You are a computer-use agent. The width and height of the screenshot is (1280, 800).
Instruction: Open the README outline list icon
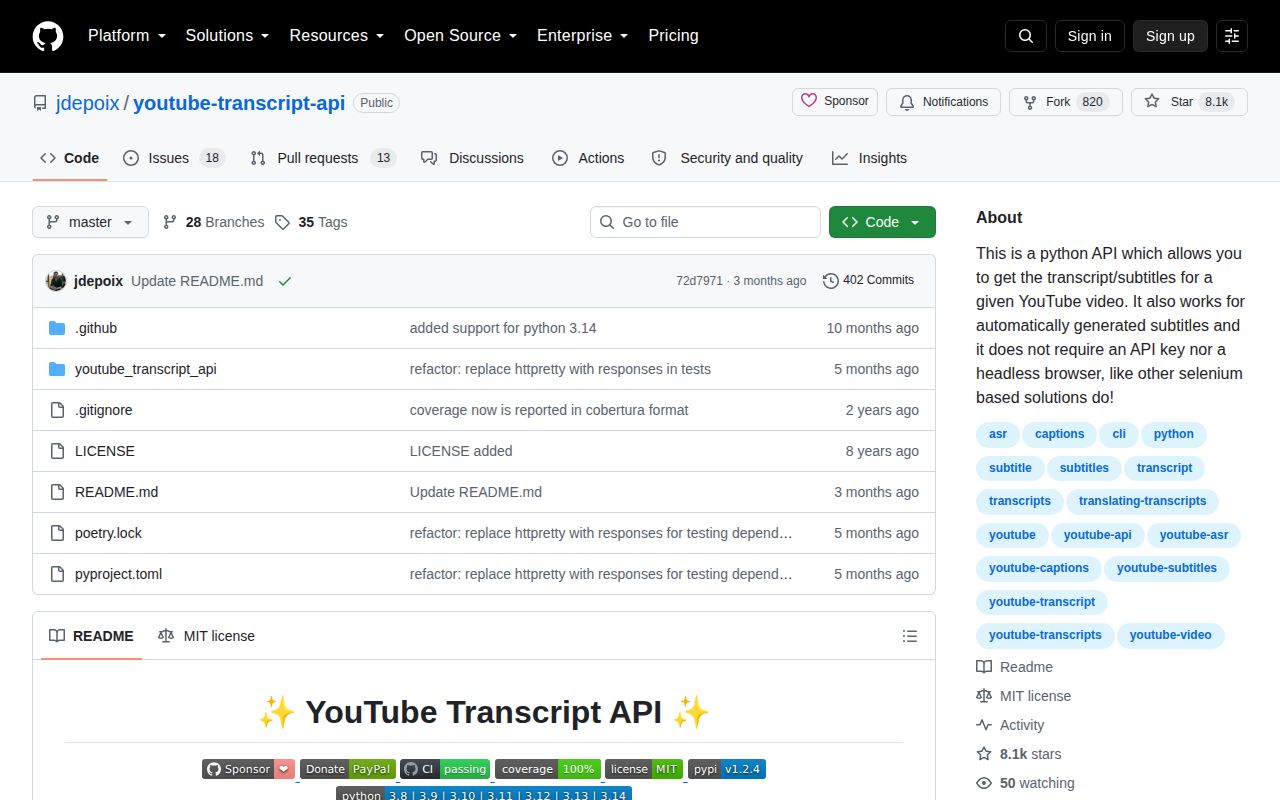pos(910,636)
